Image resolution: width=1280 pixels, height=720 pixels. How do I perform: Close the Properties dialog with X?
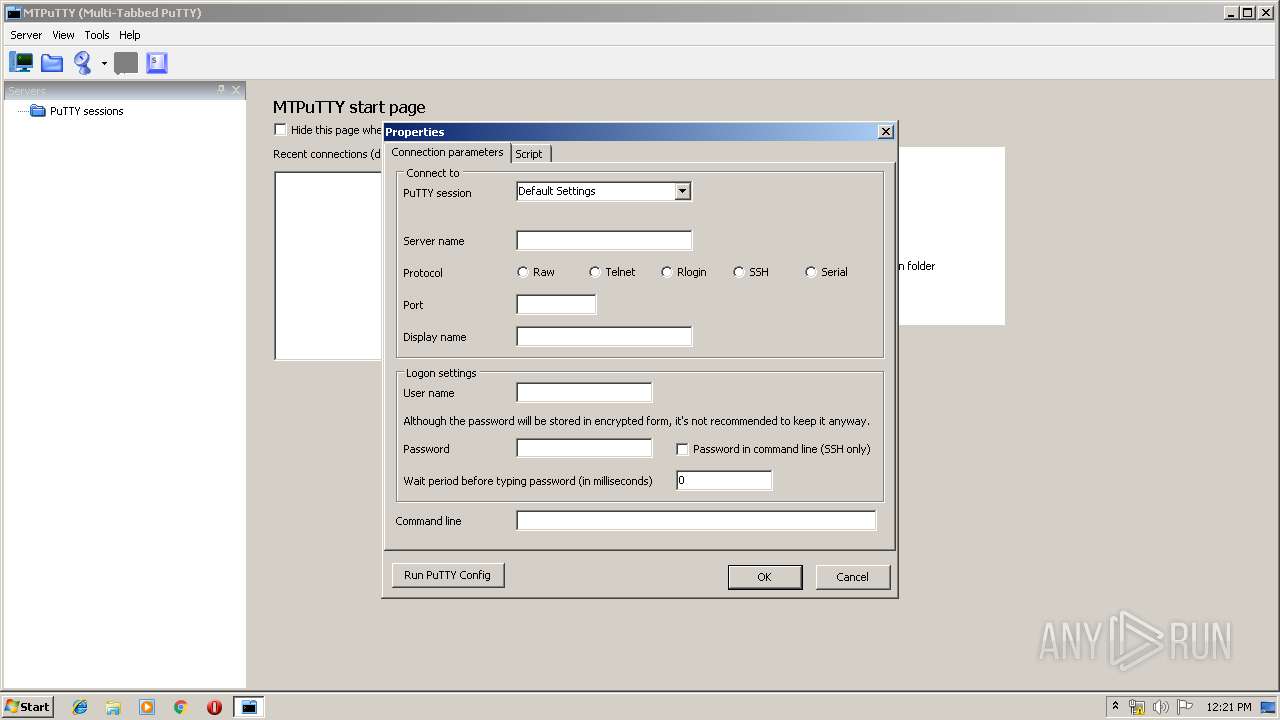point(885,132)
